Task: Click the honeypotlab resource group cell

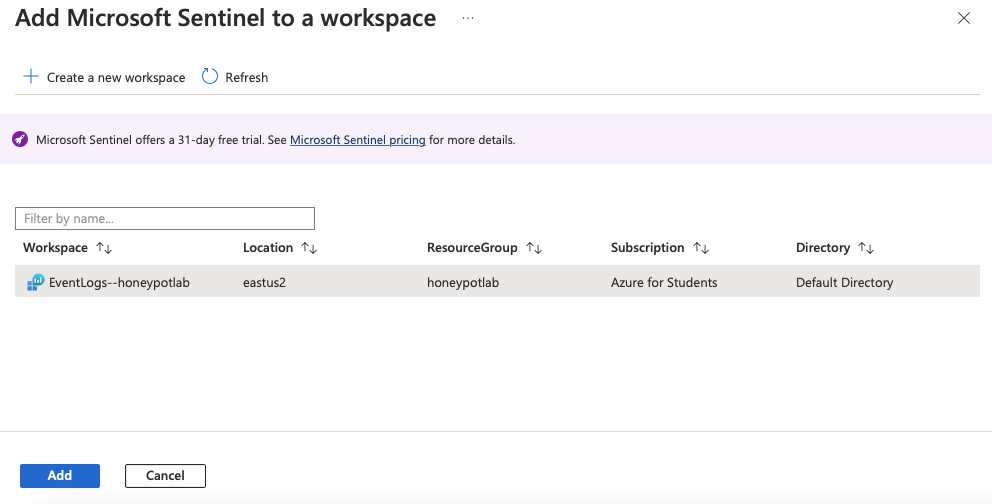Action: click(x=463, y=283)
